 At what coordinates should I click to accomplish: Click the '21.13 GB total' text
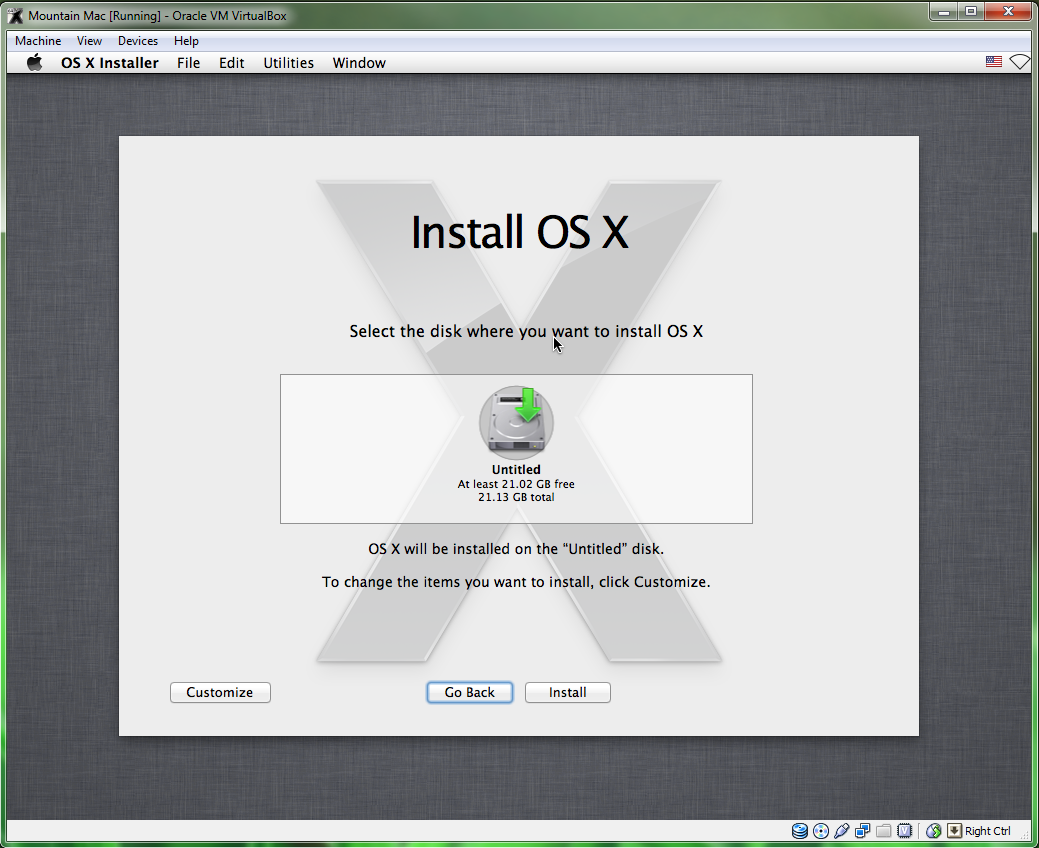516,498
